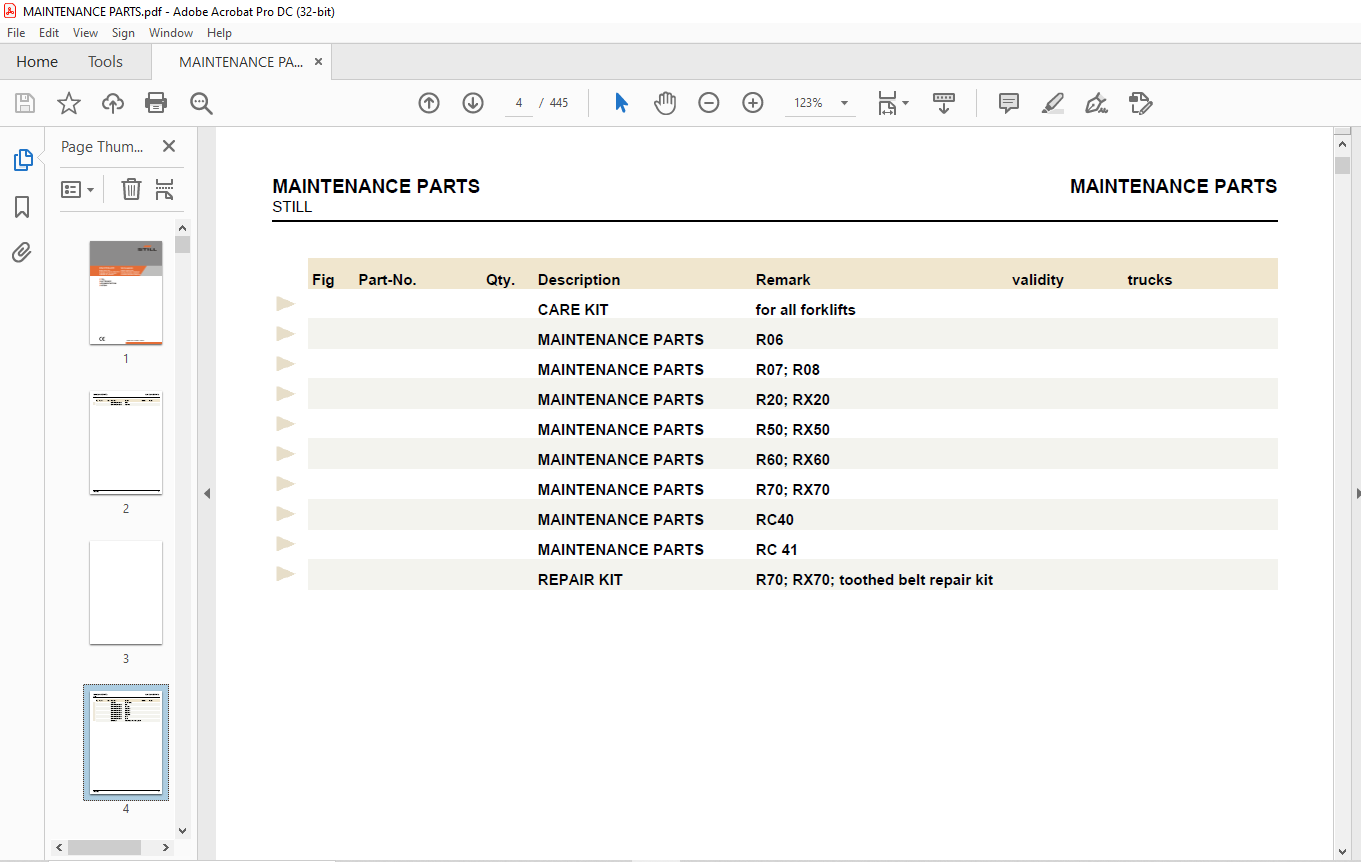Click the document vertical scrollbar thumb
Screen dimensions: 1361x862
point(1342,165)
